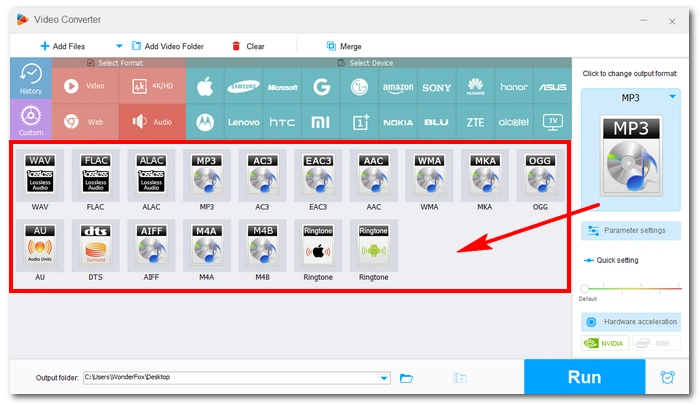Viewport: 700px width, 405px height.
Task: Toggle Hardware acceleration
Action: point(631,321)
